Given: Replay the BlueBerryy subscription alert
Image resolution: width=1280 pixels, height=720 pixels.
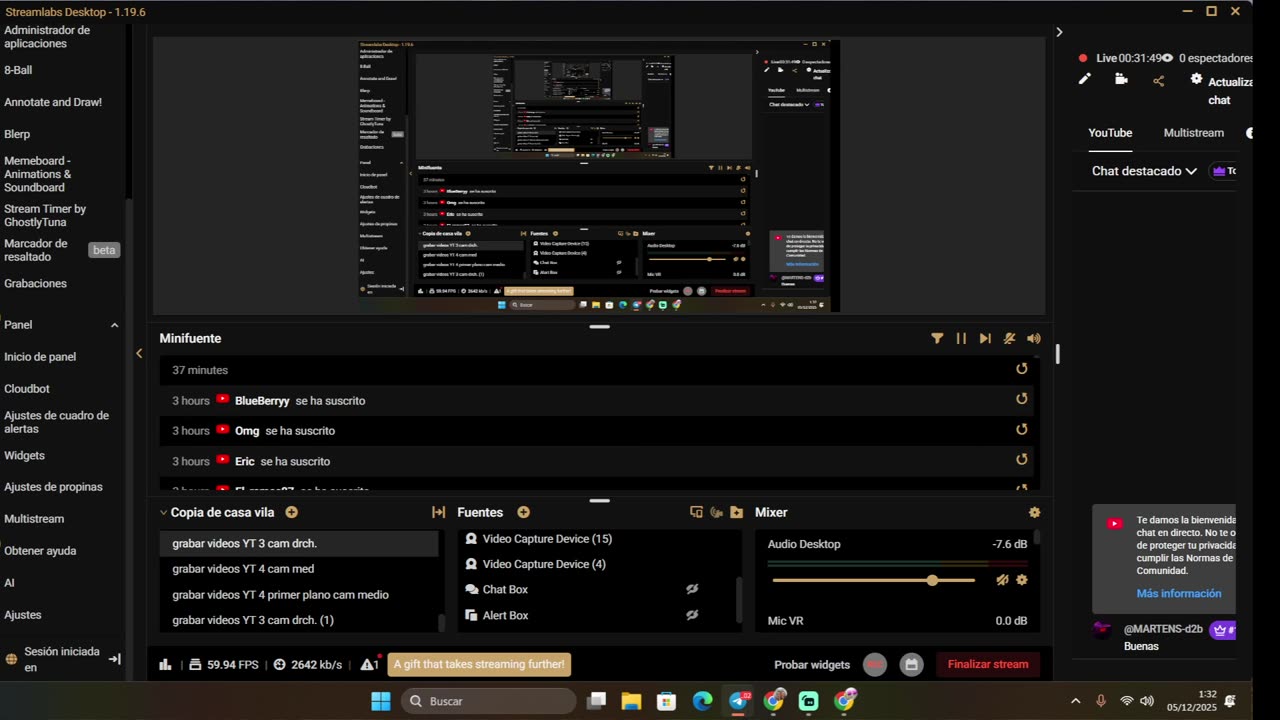Looking at the screenshot, I should click(x=1021, y=399).
